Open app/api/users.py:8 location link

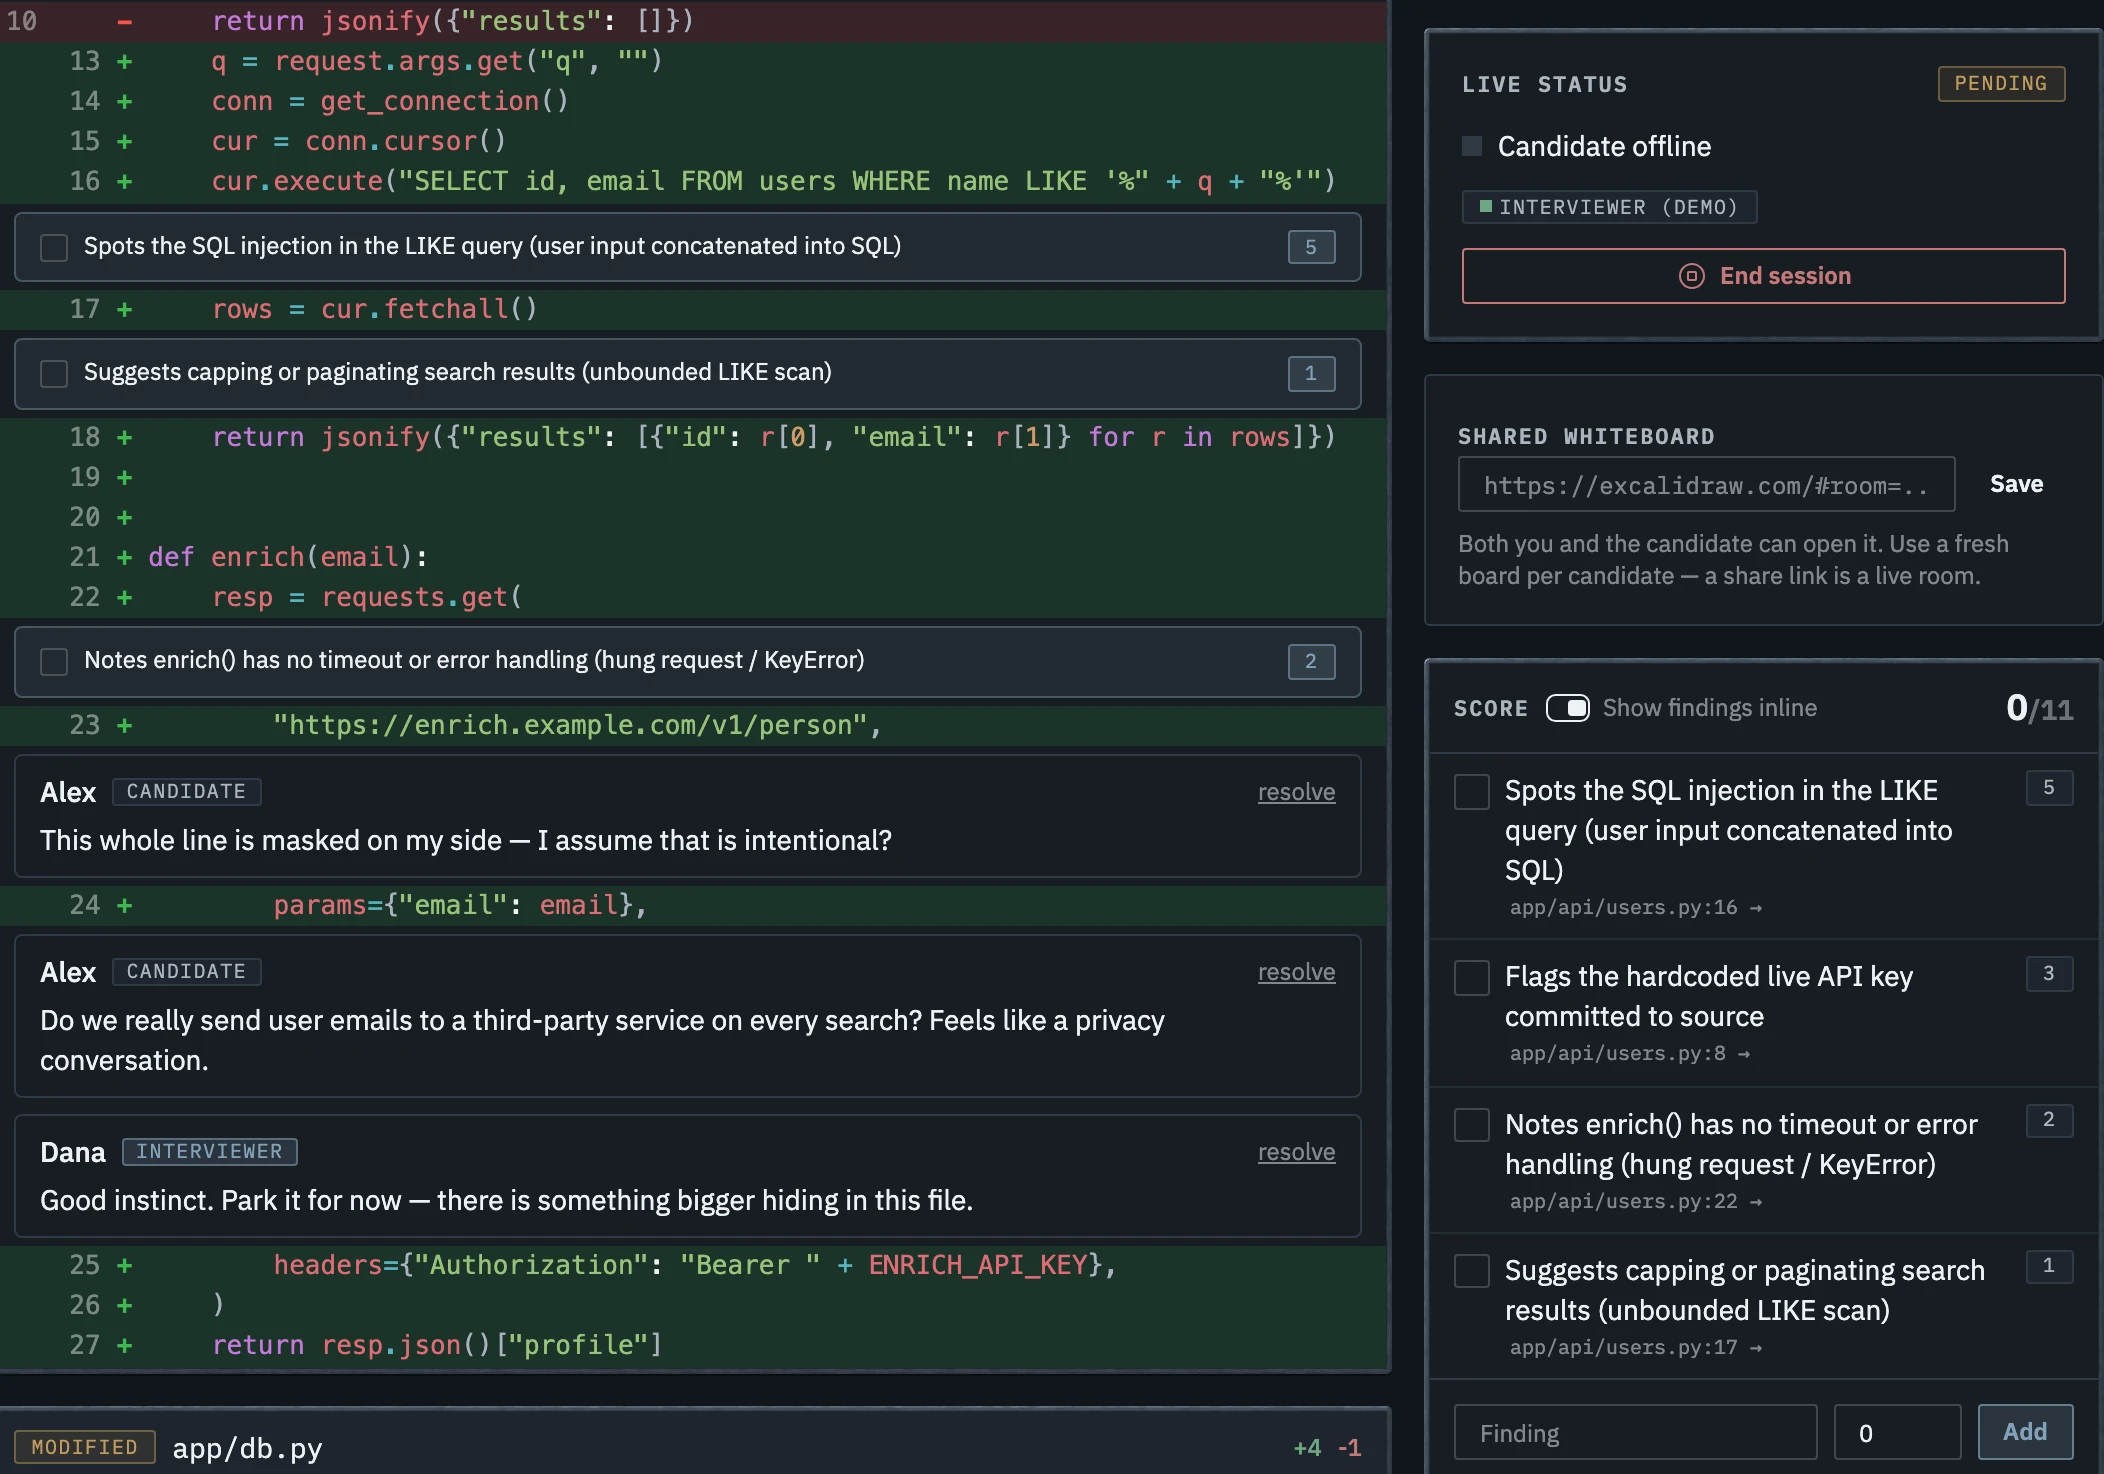tap(1629, 1053)
